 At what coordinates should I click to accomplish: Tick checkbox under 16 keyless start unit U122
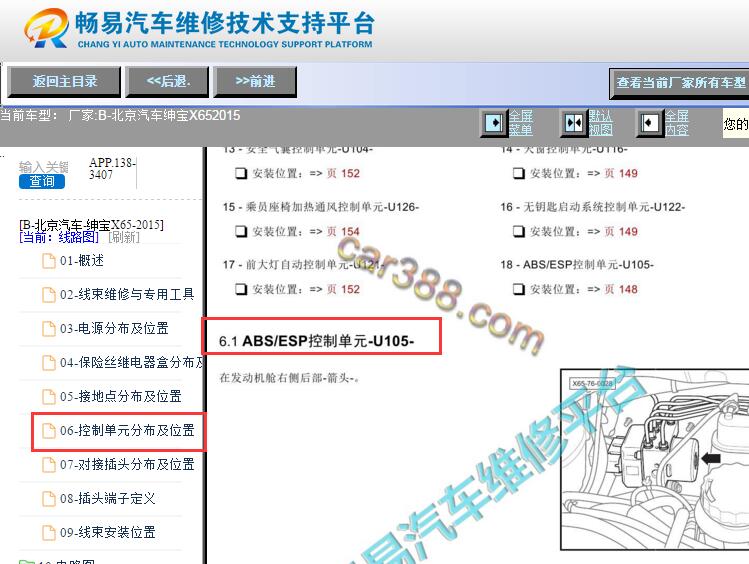518,232
